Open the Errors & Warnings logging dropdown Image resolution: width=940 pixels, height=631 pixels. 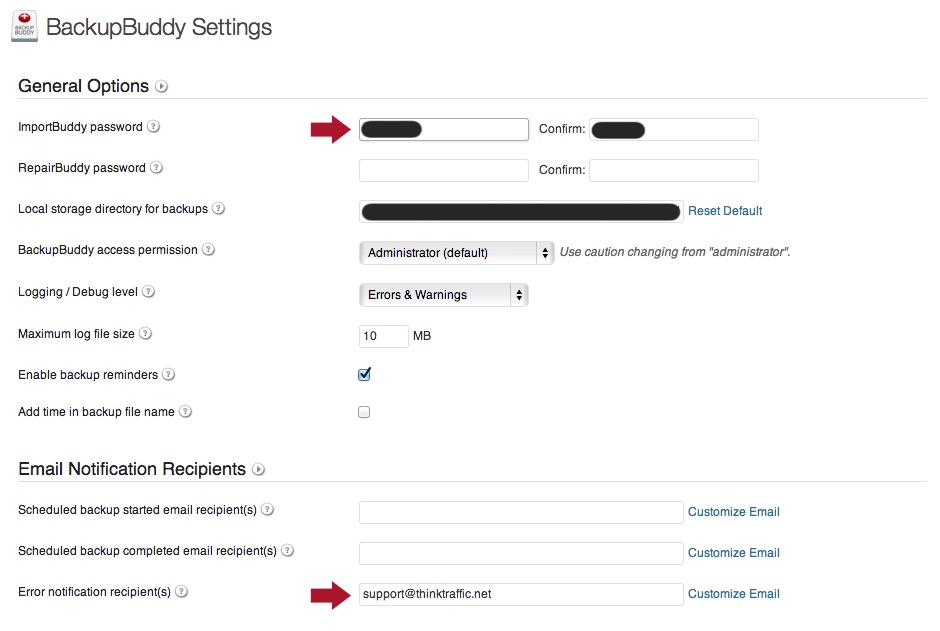pos(443,295)
